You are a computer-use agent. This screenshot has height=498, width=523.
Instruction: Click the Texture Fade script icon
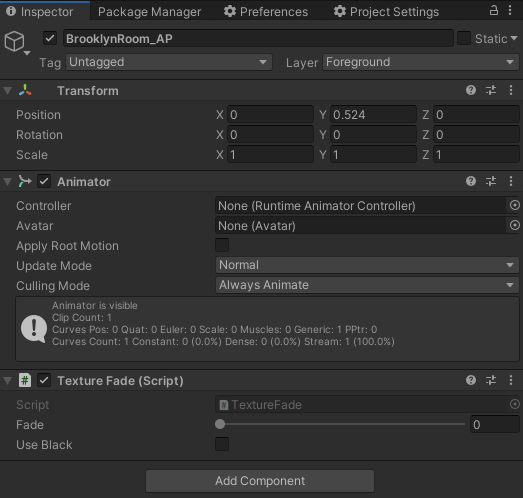(x=25, y=380)
